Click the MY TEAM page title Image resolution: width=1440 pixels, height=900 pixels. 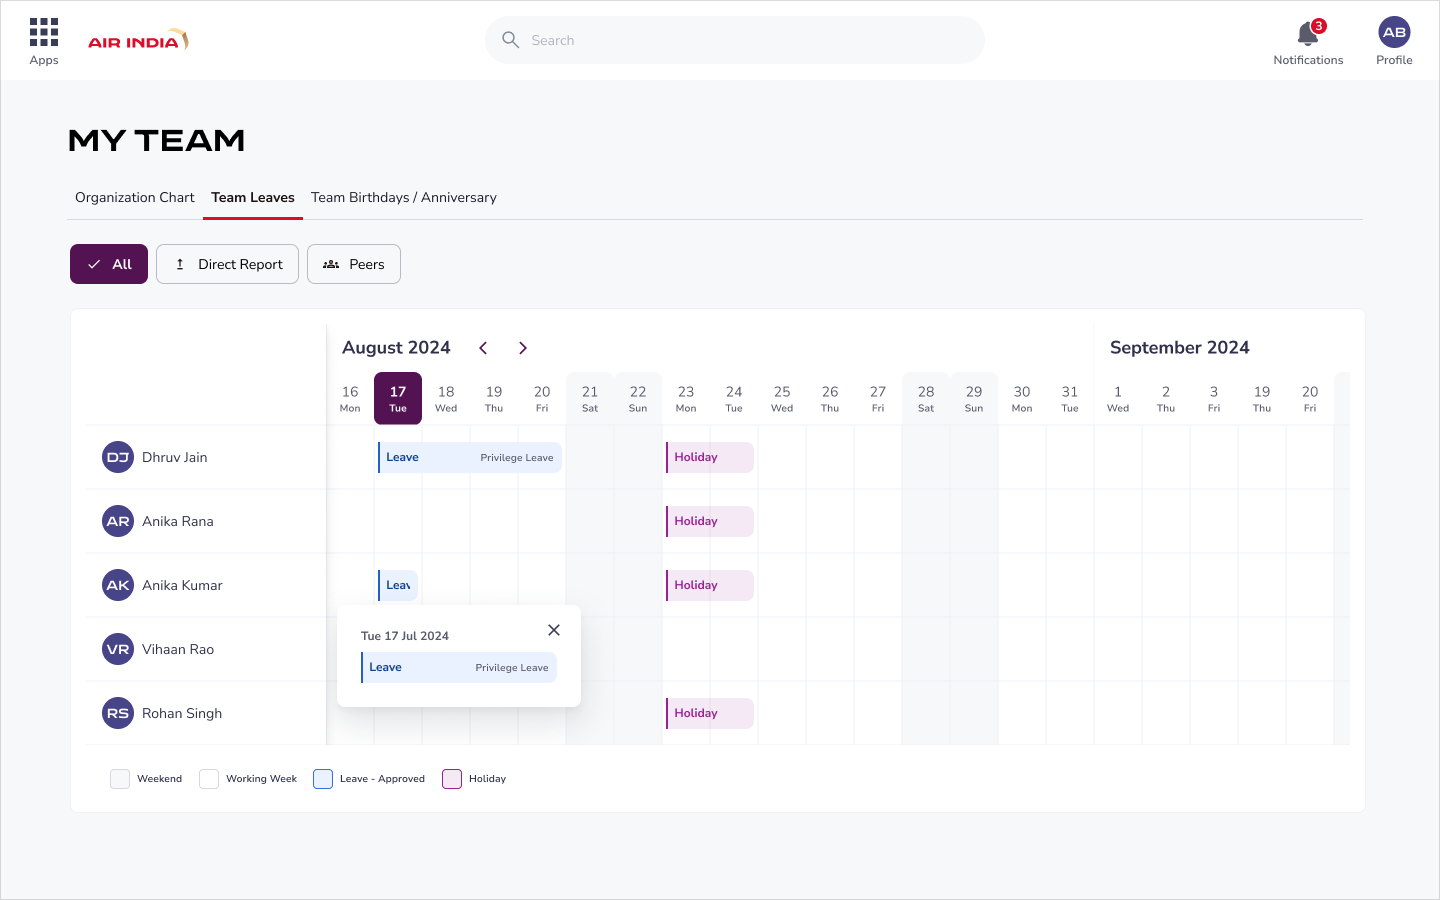pos(156,141)
